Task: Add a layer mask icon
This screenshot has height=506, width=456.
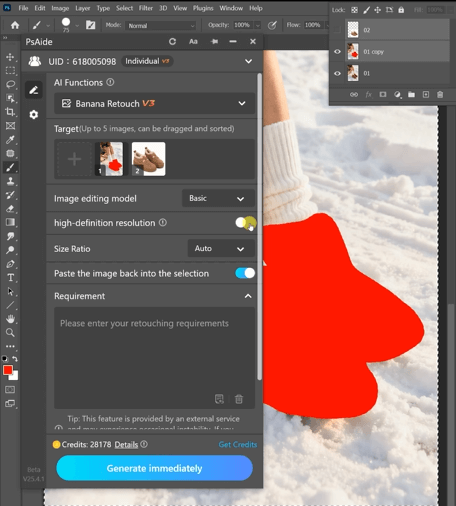Action: coord(383,95)
